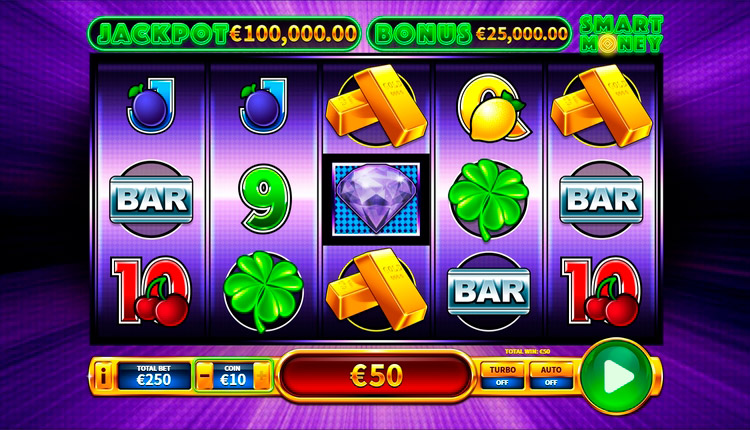Click the cherry 10 symbol on fifth reel
Viewport: 750px width, 430px height.
click(x=601, y=292)
